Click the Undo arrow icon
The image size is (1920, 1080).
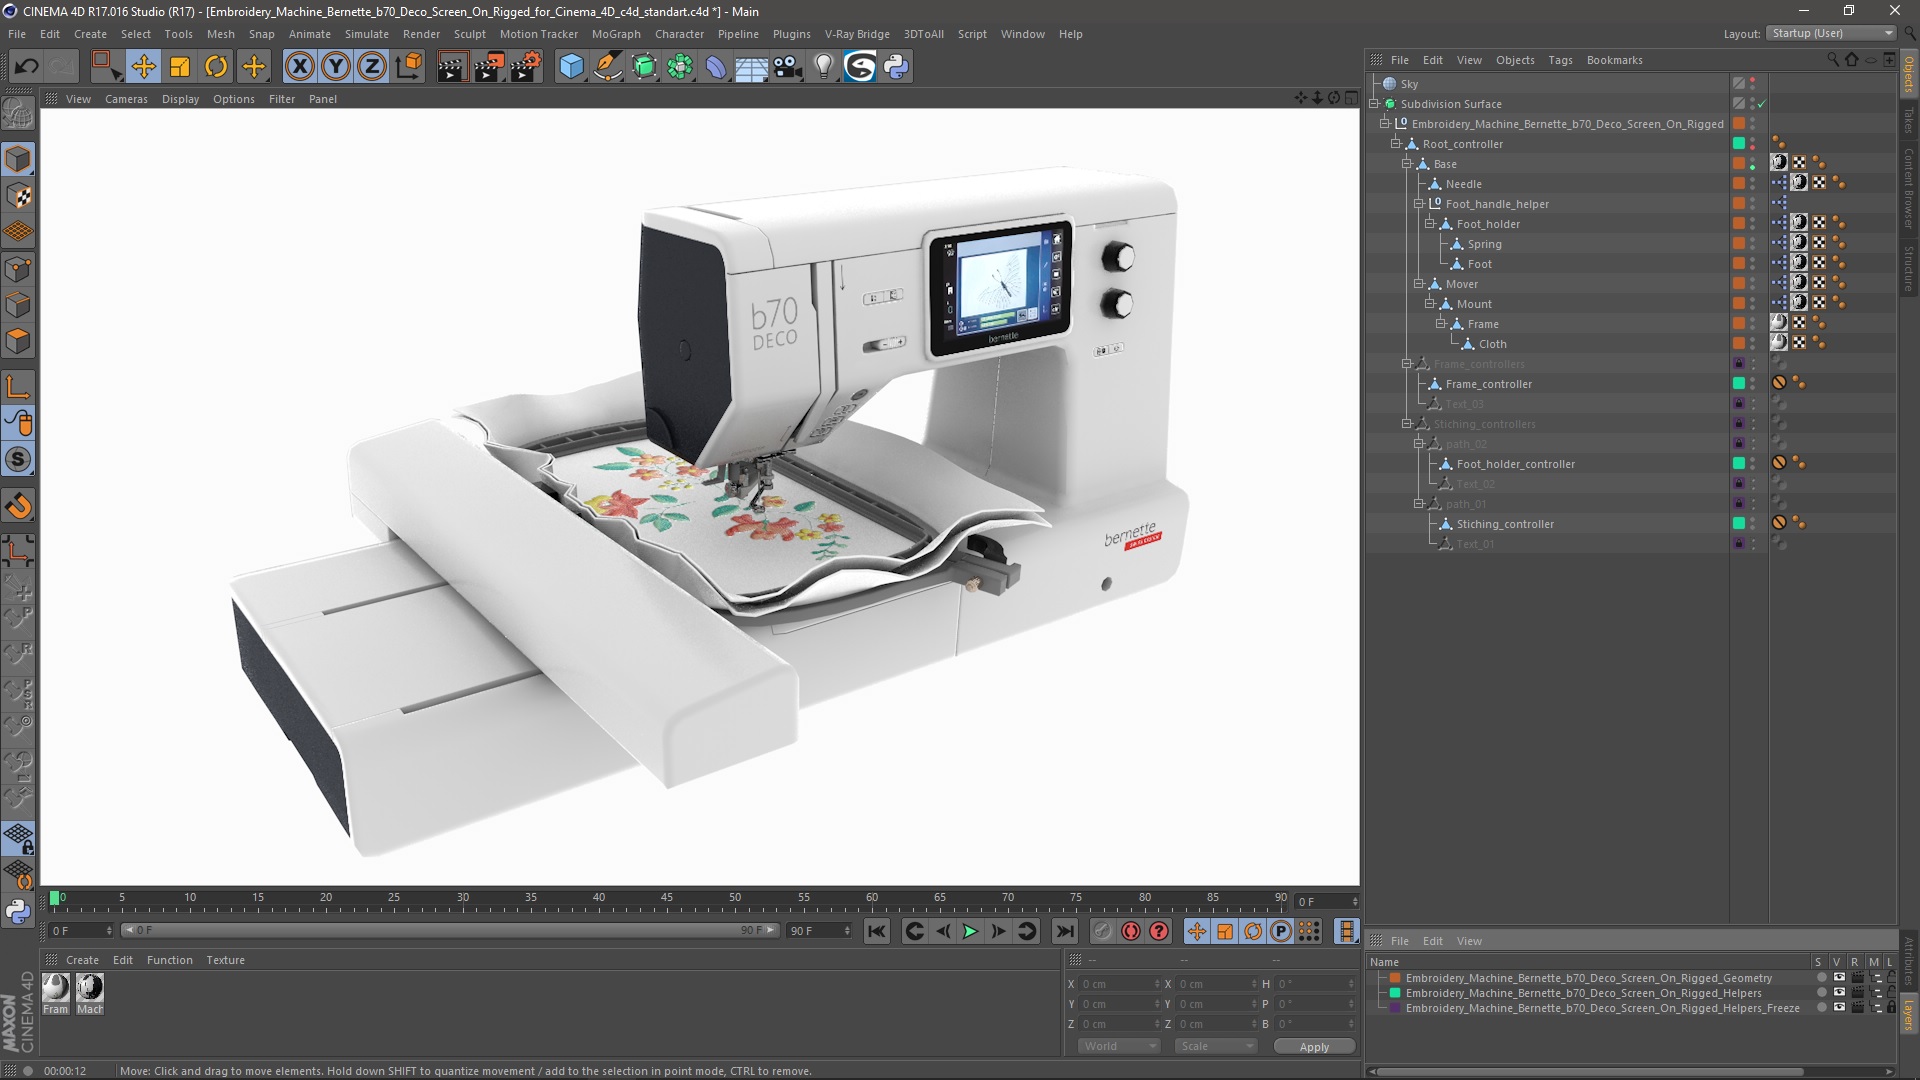pos(27,67)
